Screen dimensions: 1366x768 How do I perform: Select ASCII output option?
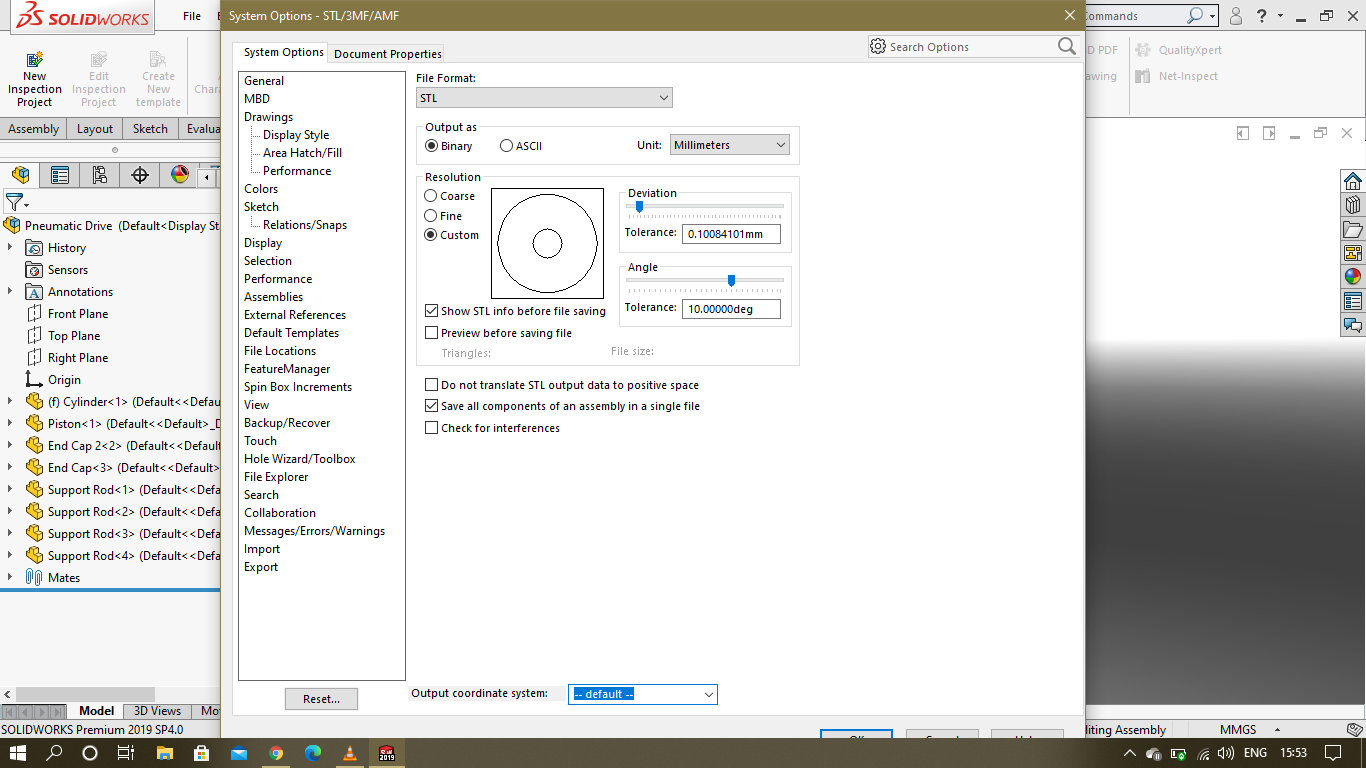[506, 146]
